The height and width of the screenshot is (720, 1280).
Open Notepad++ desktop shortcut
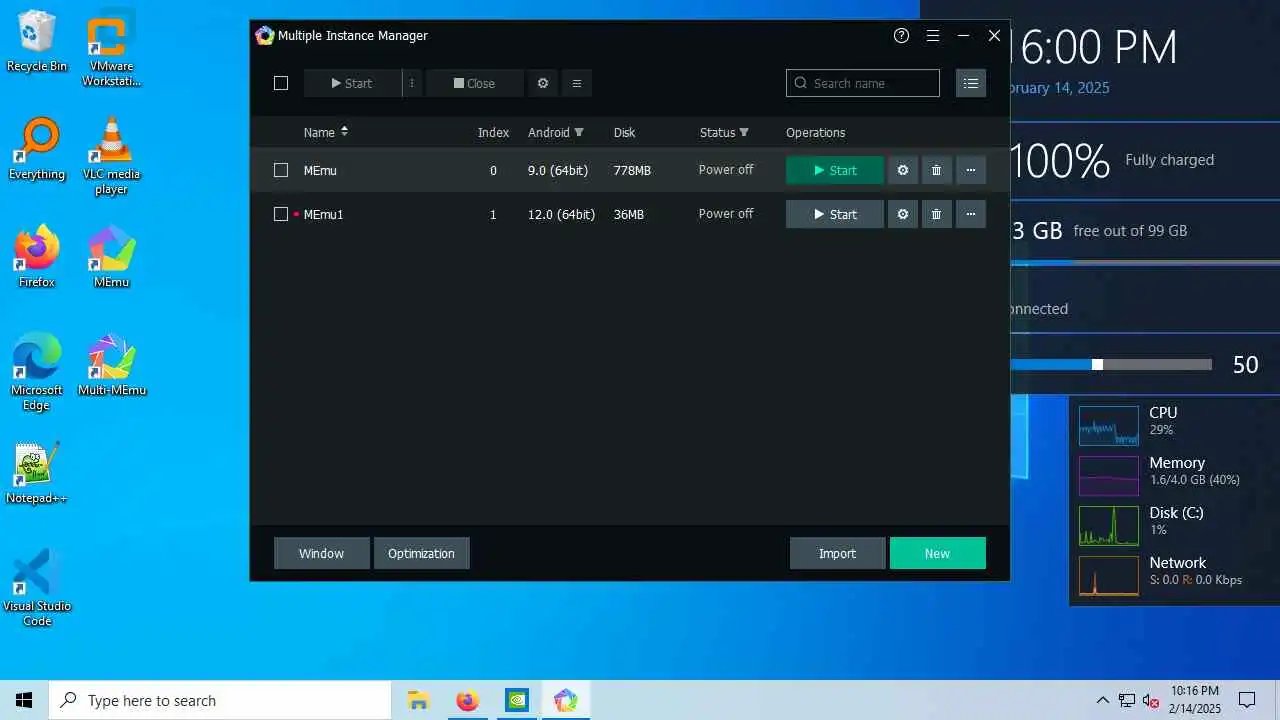(x=37, y=473)
